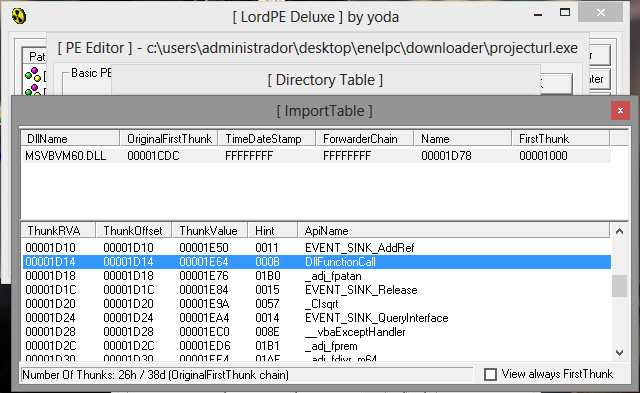Click Name value 00001D78
Screen dimensions: 640x393
click(446, 156)
